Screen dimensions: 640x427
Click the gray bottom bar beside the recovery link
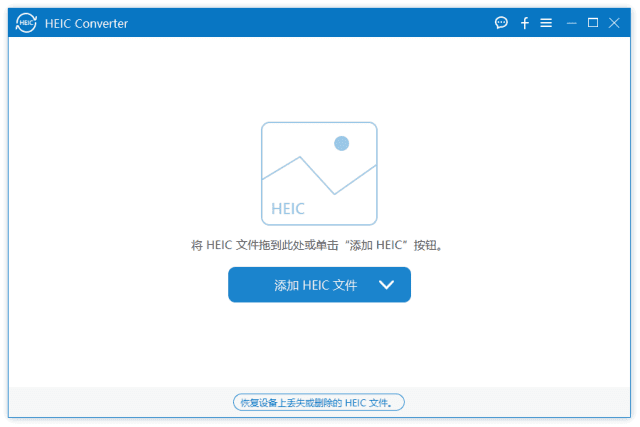pyautogui.click(x=120, y=402)
